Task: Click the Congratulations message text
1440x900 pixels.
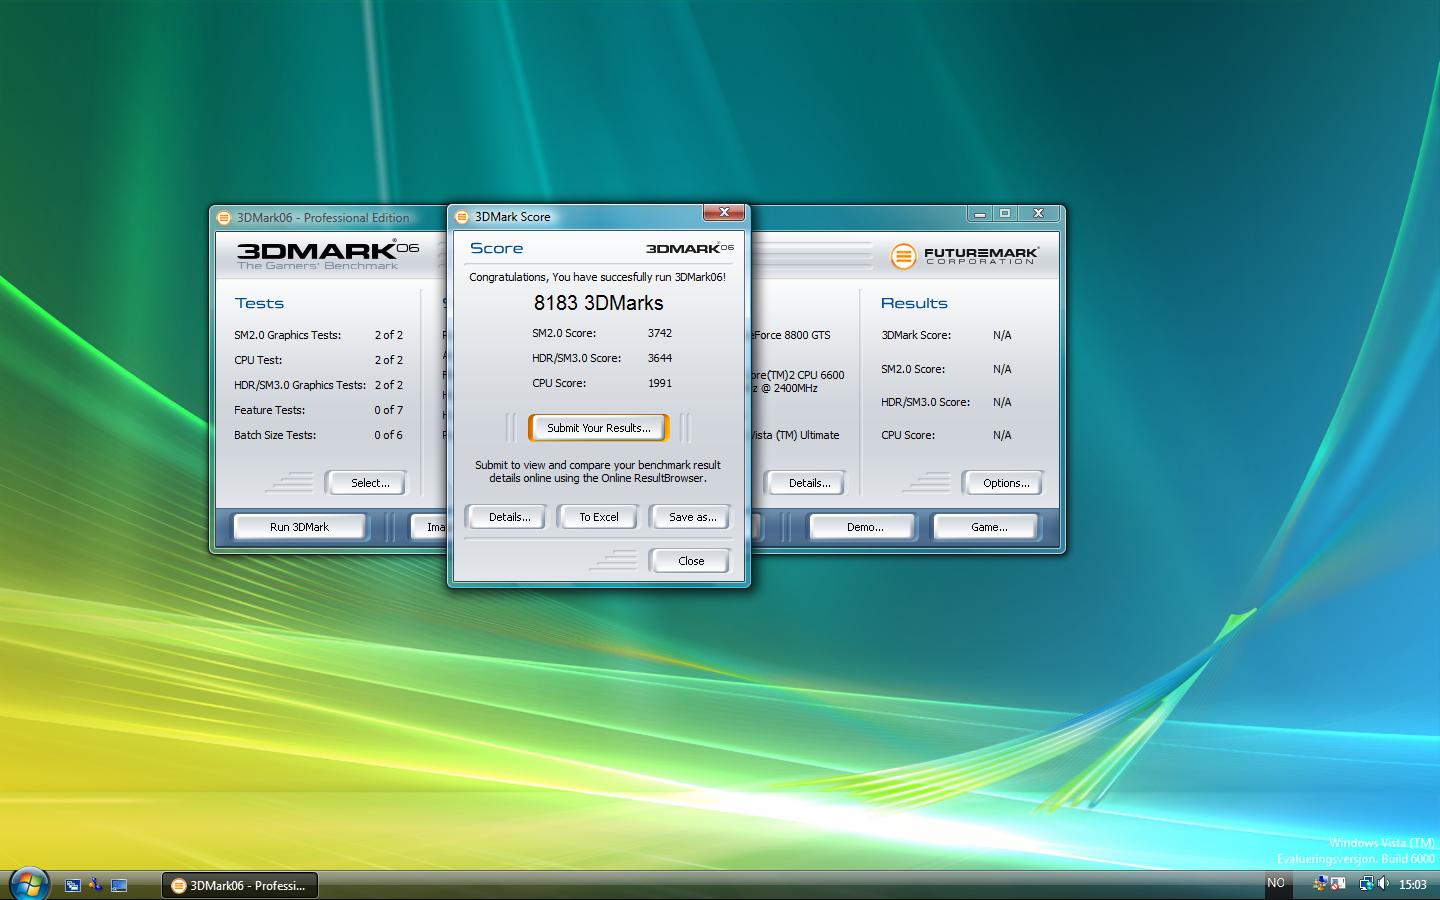Action: 598,277
